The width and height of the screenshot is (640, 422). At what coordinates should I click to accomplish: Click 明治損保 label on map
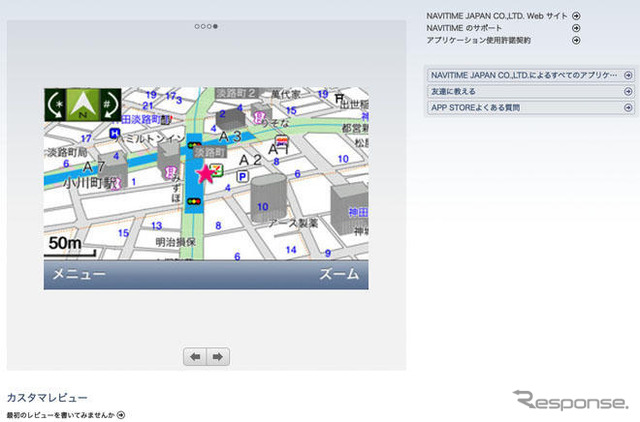pos(176,242)
